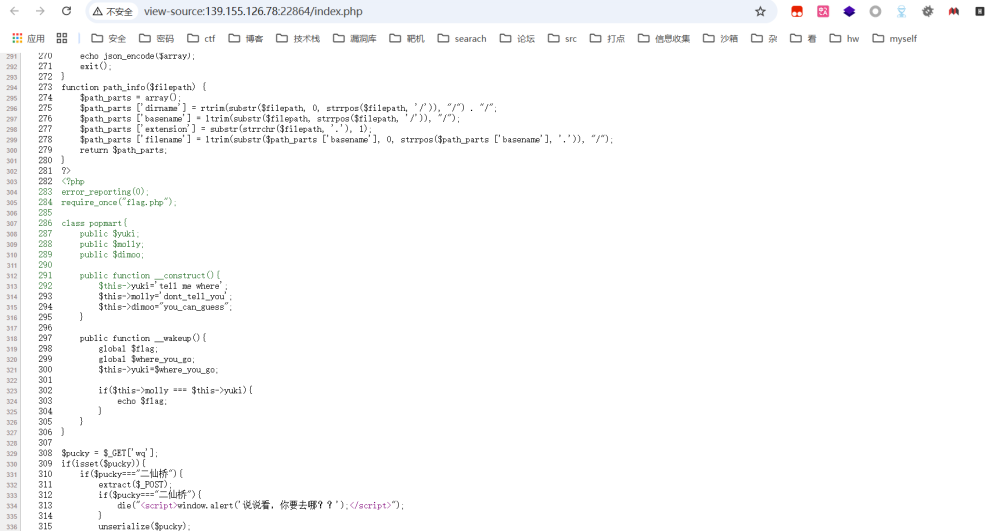Image resolution: width=1000 pixels, height=531 pixels.
Task: Click "$this->molly='dont_tell_you';" line
Action: [165, 296]
